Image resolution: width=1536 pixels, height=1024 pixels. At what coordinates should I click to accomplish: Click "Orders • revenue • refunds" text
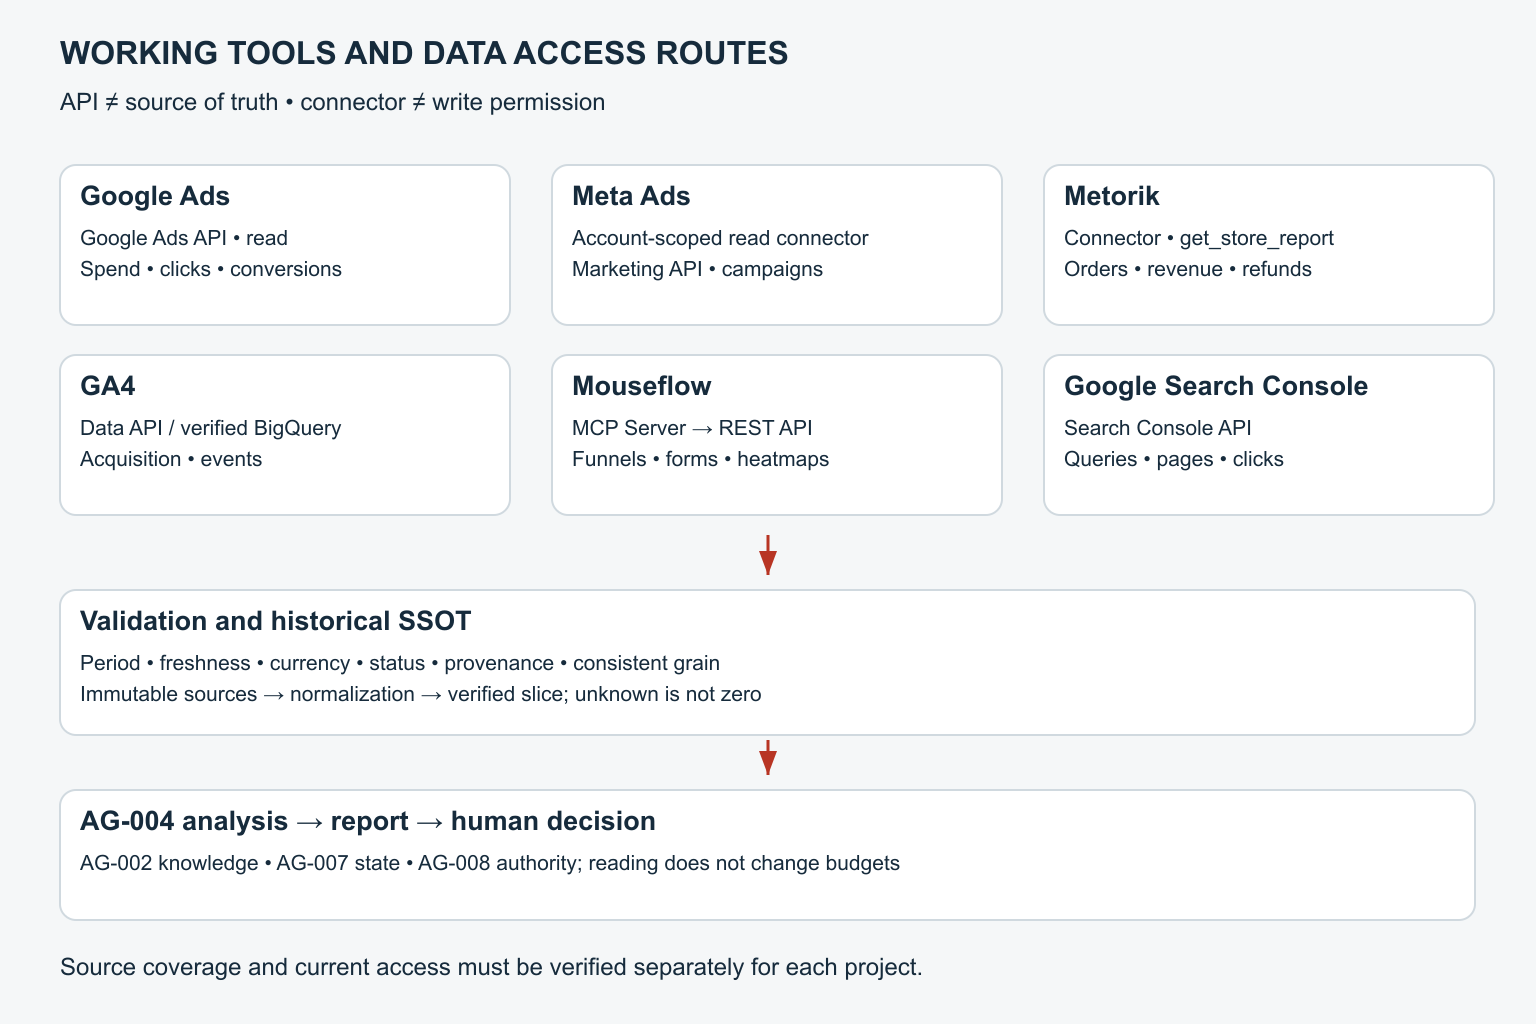[x=1188, y=269]
